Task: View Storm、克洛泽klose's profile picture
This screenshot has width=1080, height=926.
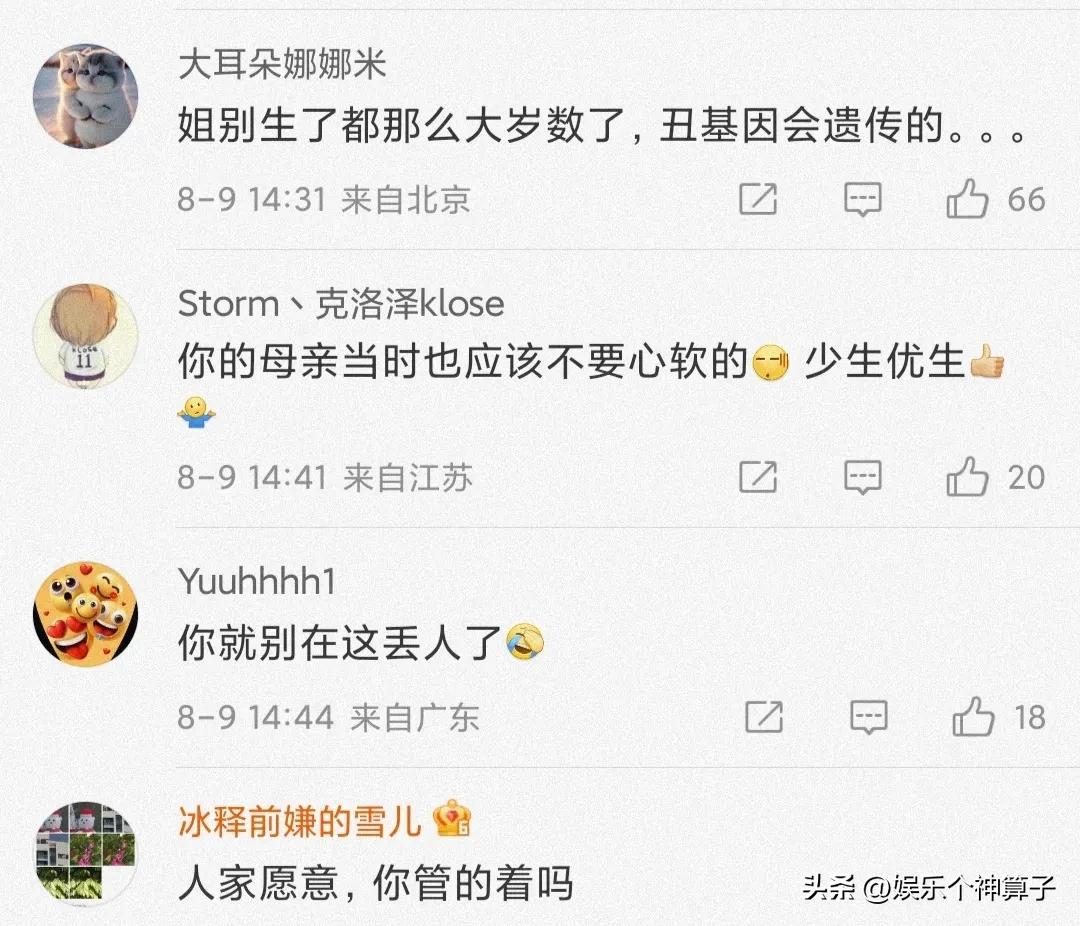Action: [85, 336]
